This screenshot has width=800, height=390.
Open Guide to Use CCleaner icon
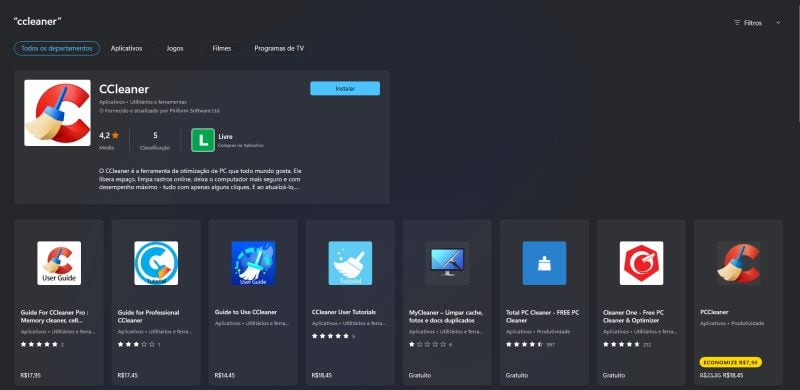[x=253, y=263]
